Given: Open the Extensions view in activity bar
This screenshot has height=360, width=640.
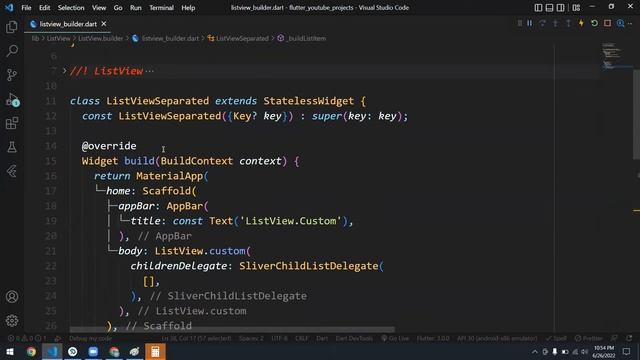Looking at the screenshot, I should (x=12, y=123).
